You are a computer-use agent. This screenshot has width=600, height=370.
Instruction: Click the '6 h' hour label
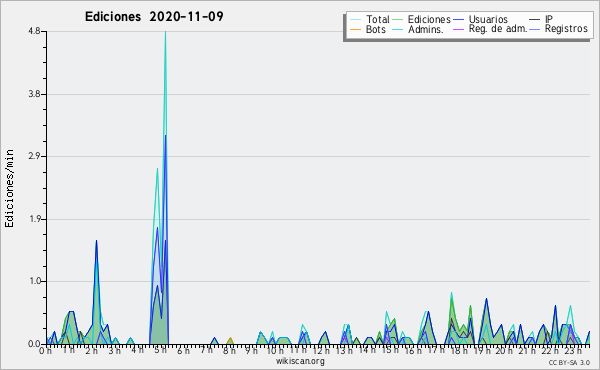point(183,350)
